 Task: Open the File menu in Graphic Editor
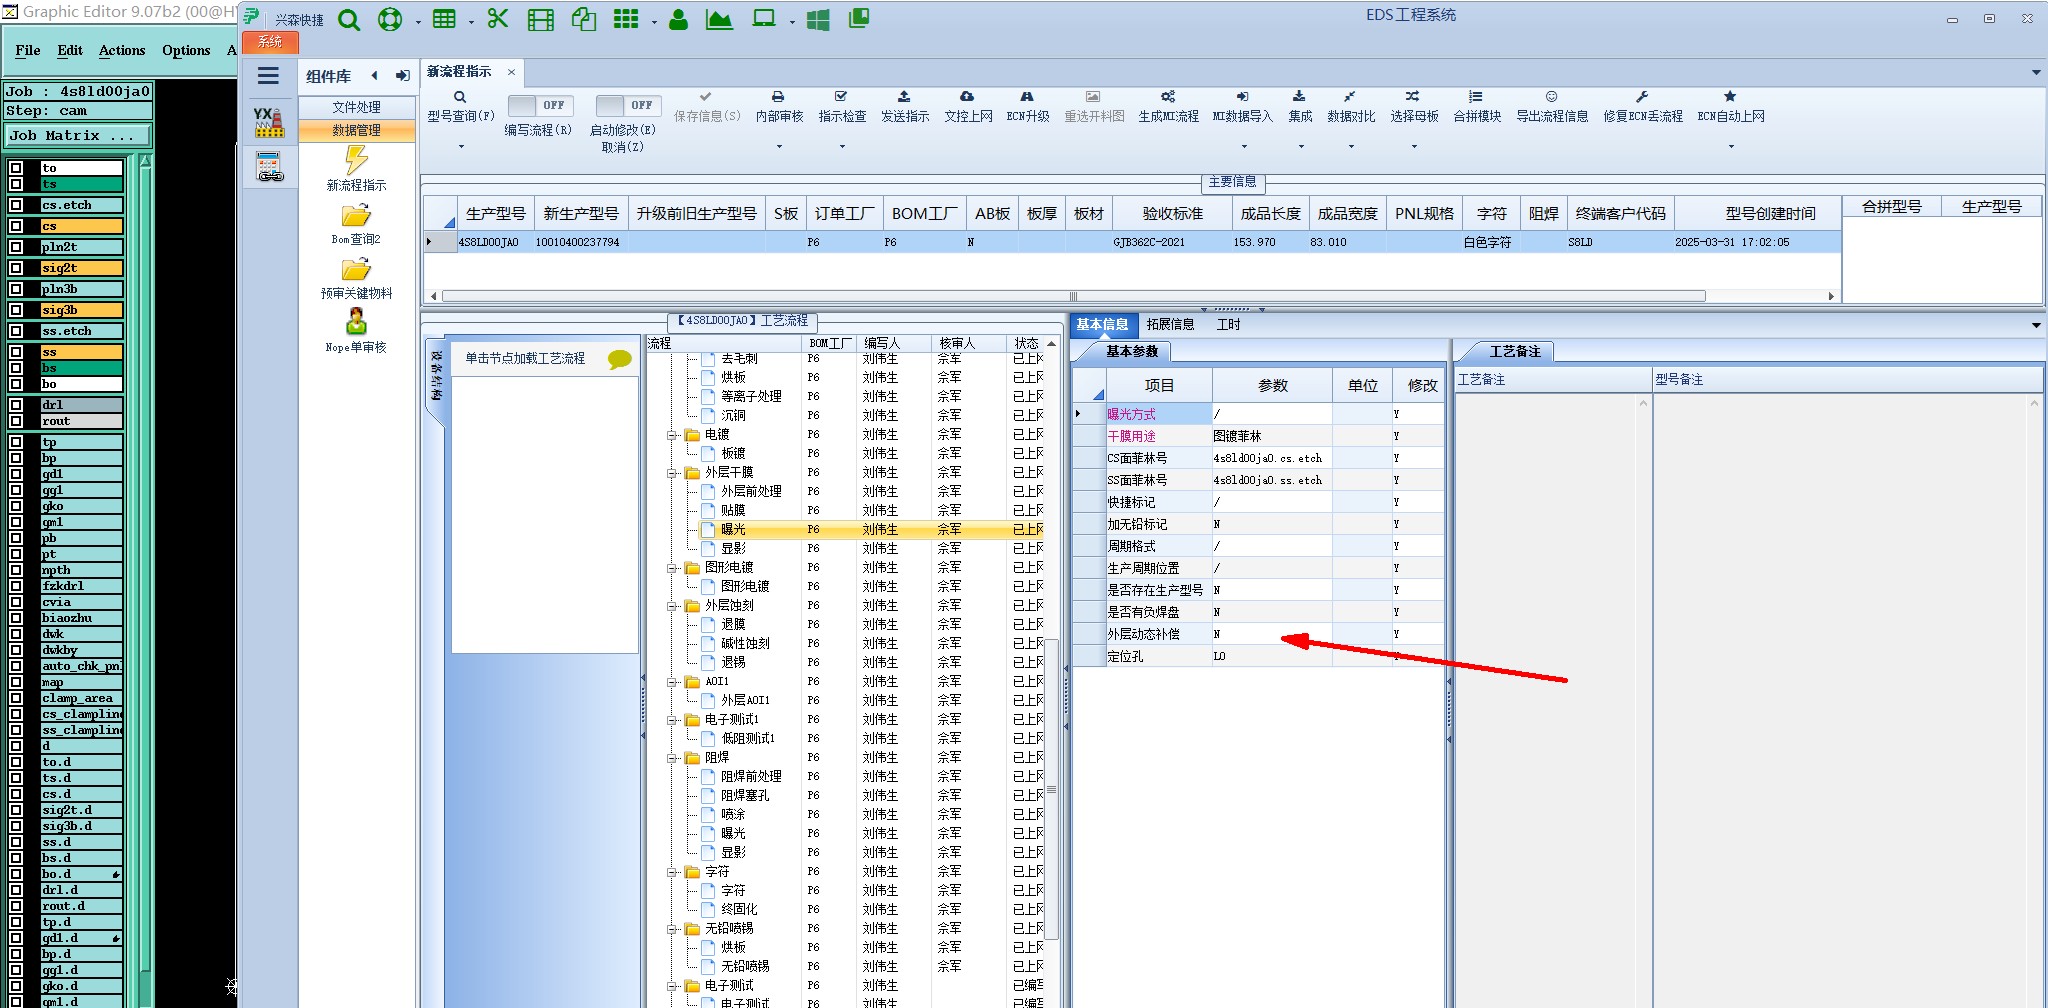(x=28, y=50)
